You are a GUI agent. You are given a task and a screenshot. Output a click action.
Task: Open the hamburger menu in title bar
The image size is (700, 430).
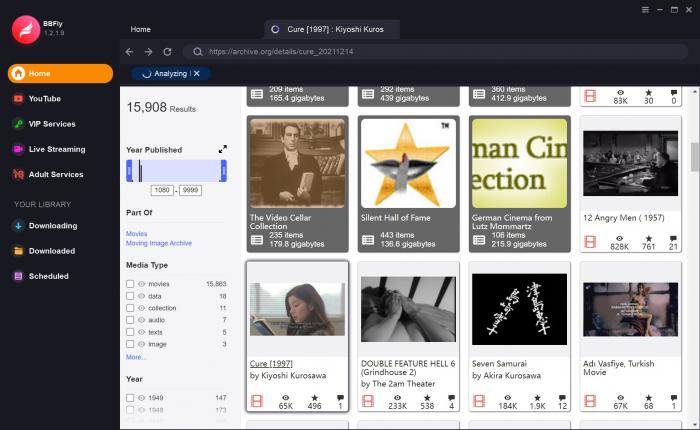(645, 10)
